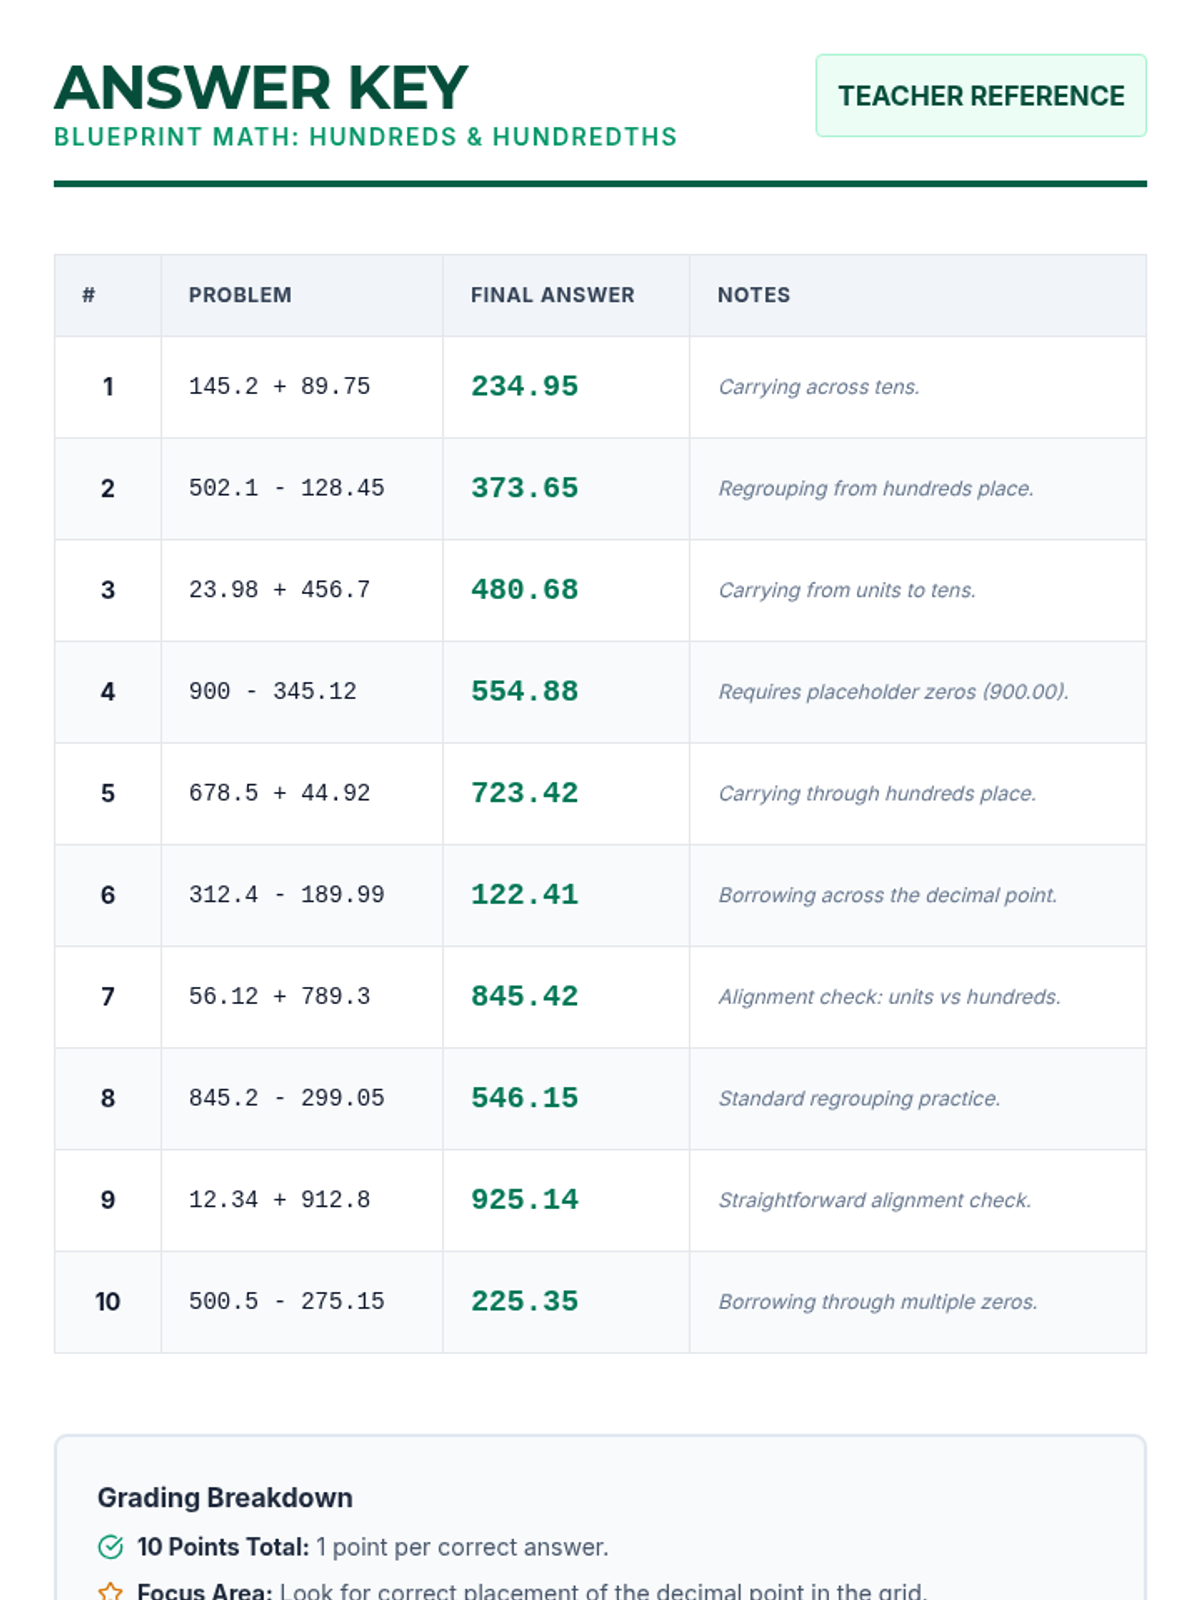Select row number 5
The image size is (1200, 1600).
click(x=108, y=794)
